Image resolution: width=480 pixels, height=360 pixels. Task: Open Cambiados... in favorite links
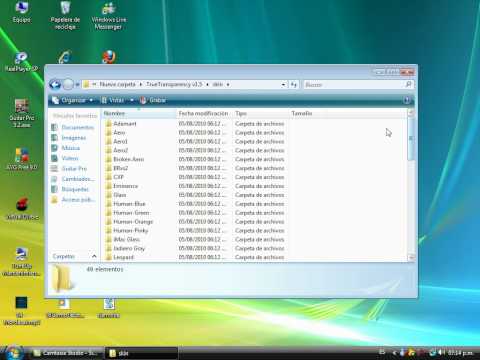click(78, 179)
